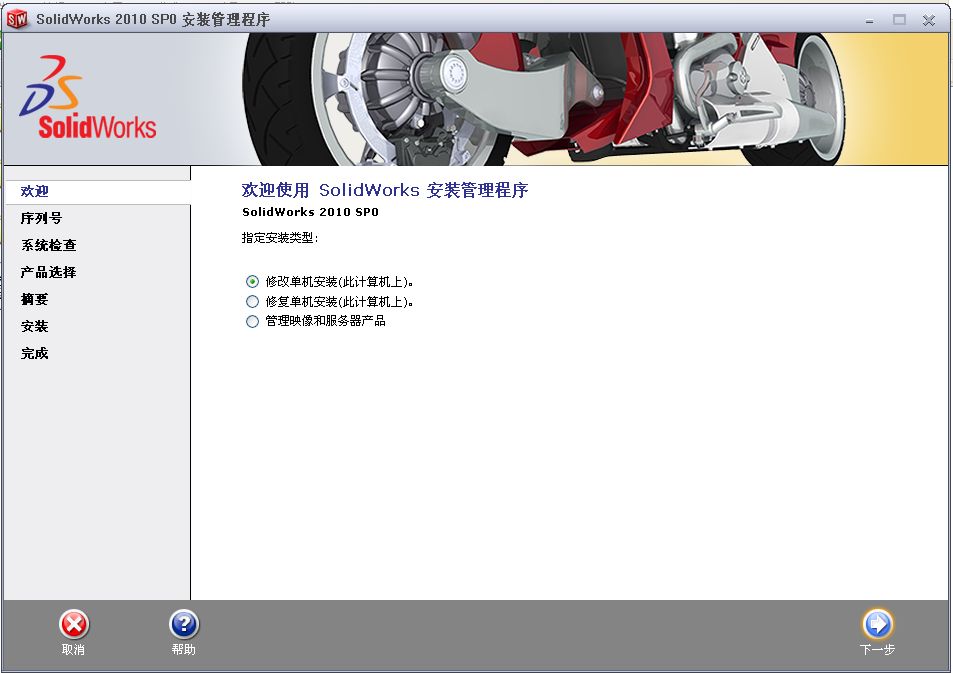Go to the 欢迎 (Welcome) step
This screenshot has width=953, height=673.
(x=97, y=192)
